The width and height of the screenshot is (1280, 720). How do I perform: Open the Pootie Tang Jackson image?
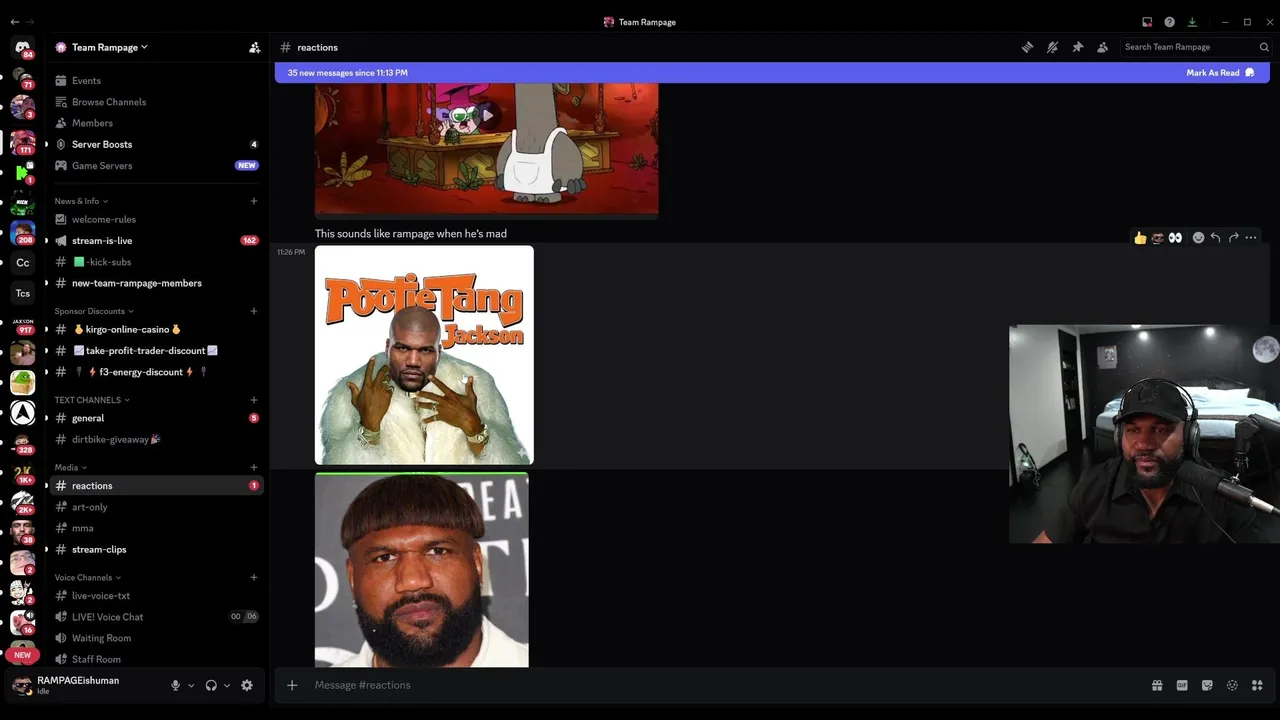click(424, 355)
